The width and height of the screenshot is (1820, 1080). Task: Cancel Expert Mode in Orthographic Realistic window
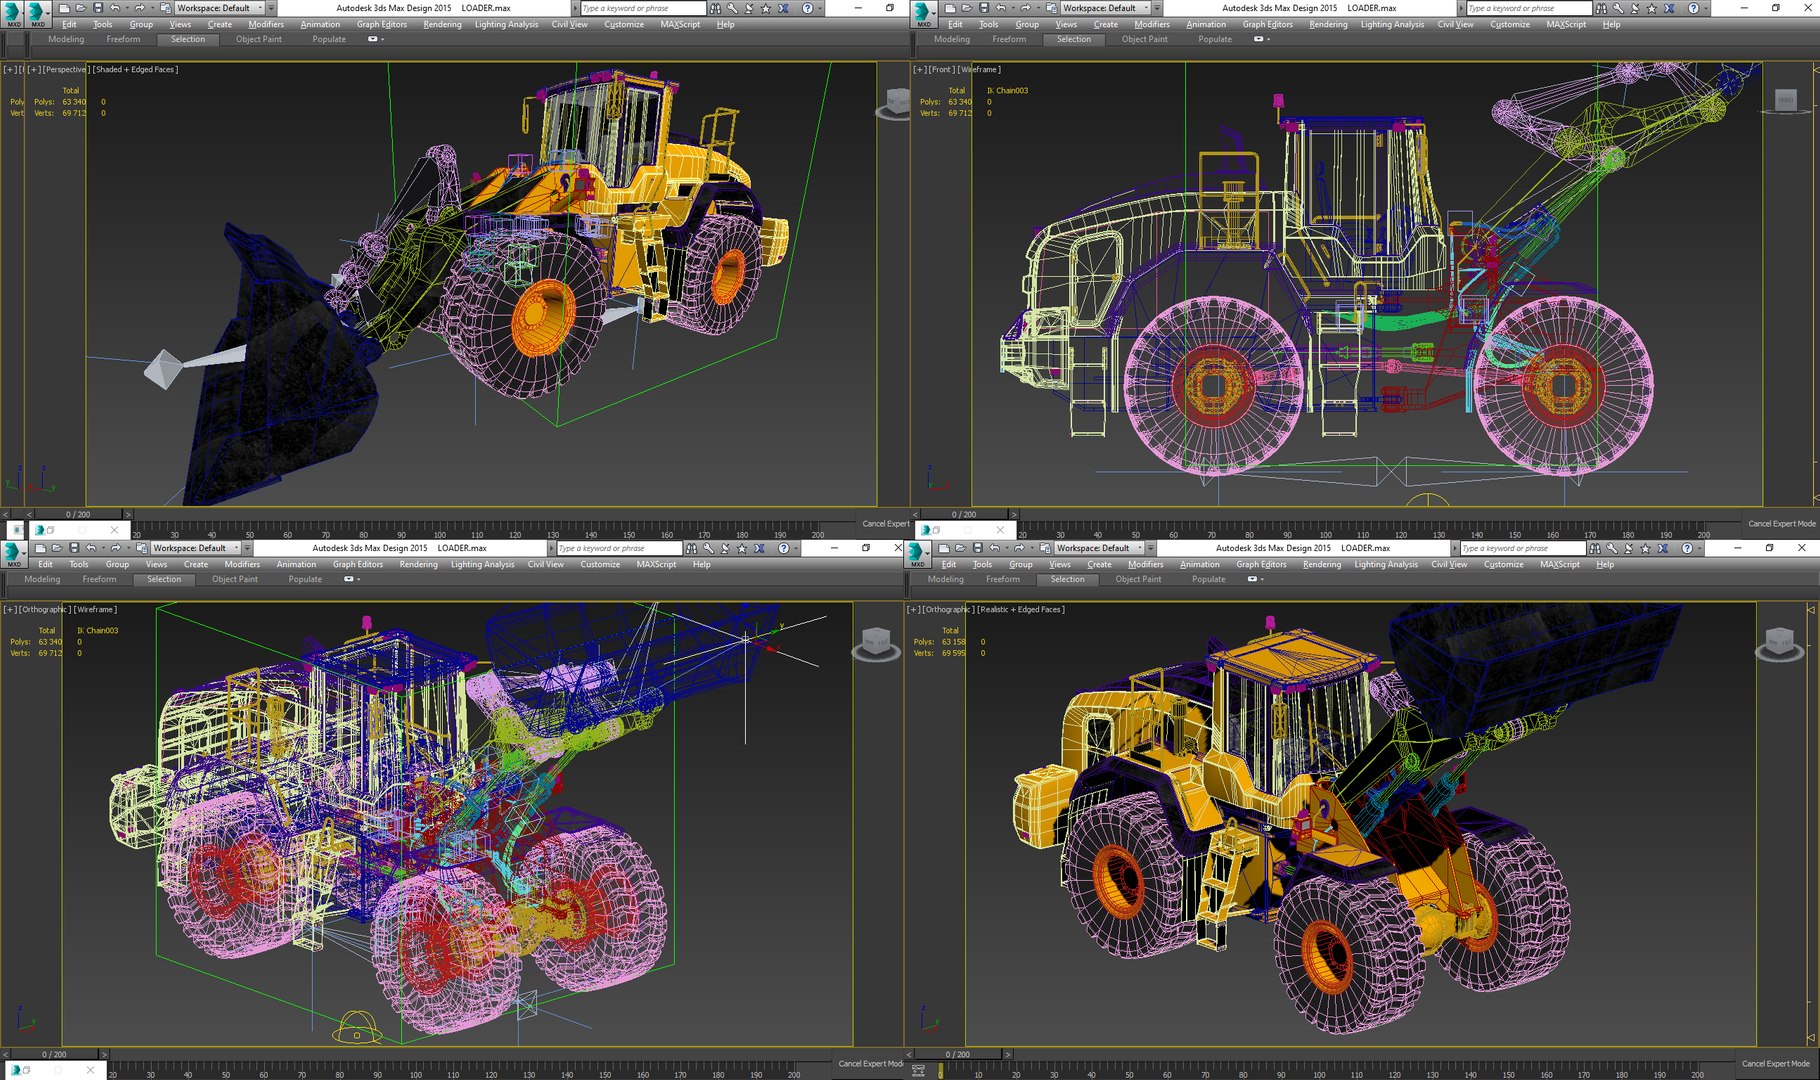1776,1064
